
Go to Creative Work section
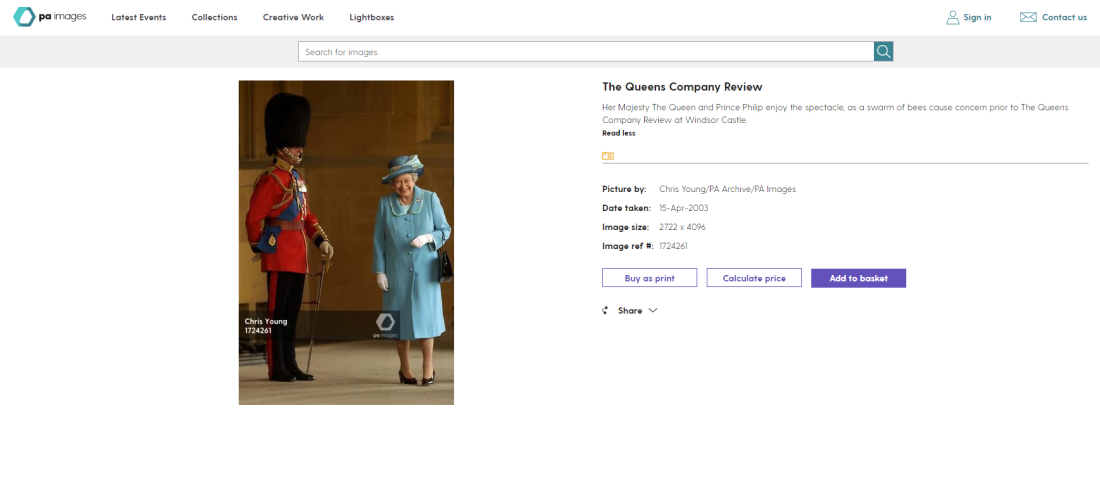pyautogui.click(x=293, y=18)
